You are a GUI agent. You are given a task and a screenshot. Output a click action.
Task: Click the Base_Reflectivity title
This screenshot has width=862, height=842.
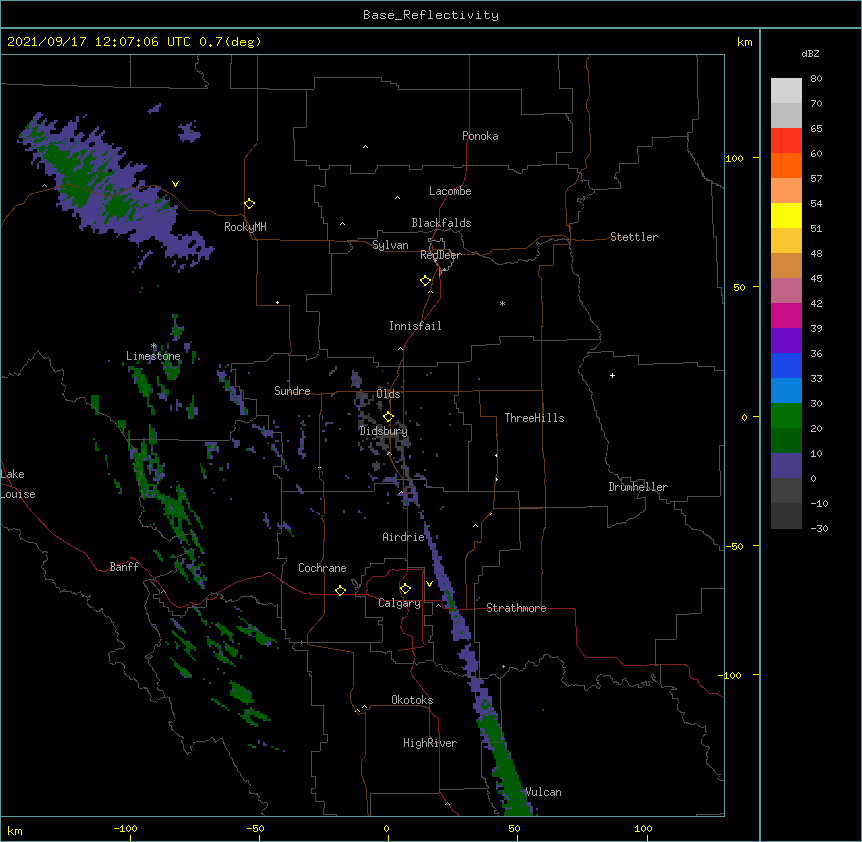(431, 15)
